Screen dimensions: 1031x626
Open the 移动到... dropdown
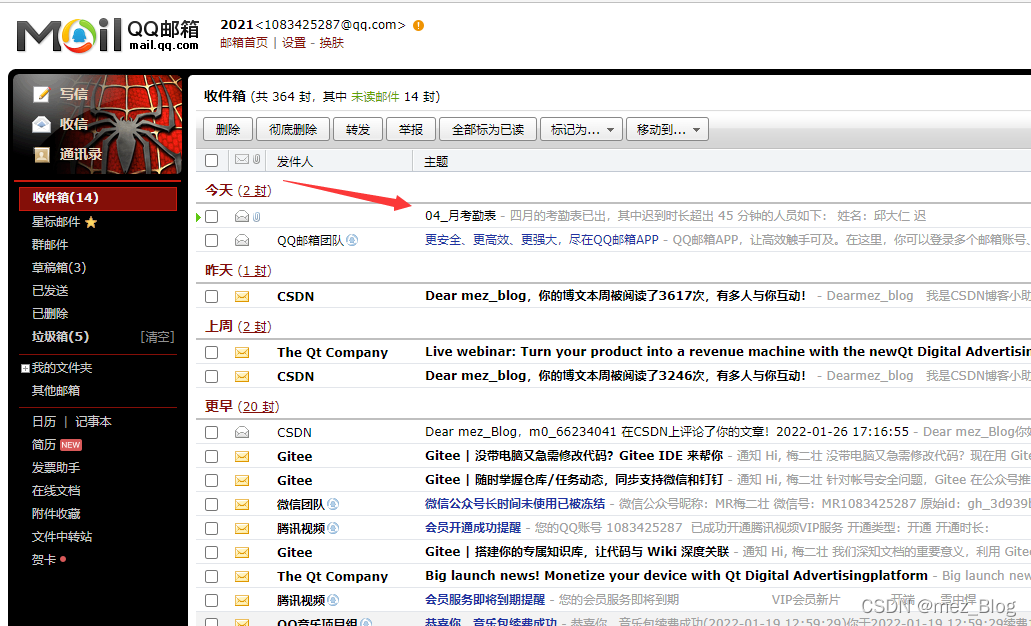pyautogui.click(x=667, y=130)
